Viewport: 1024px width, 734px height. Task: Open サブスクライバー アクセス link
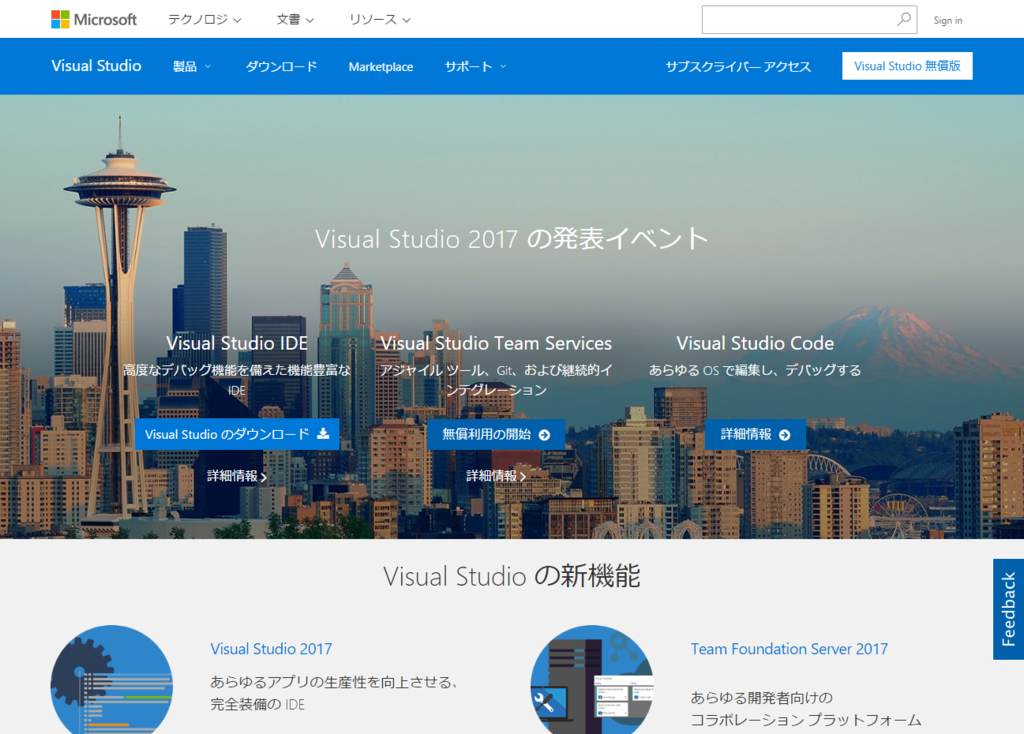coord(738,67)
